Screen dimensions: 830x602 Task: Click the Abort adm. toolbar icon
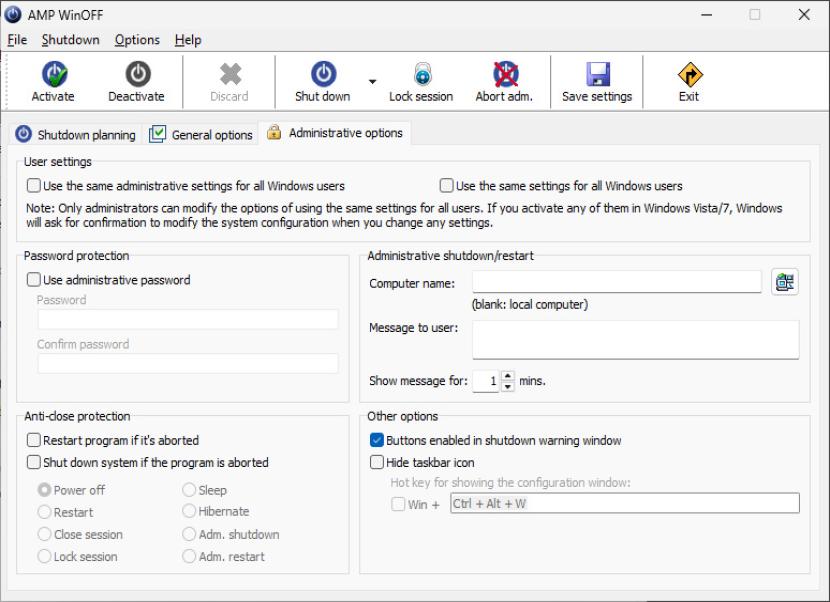504,75
